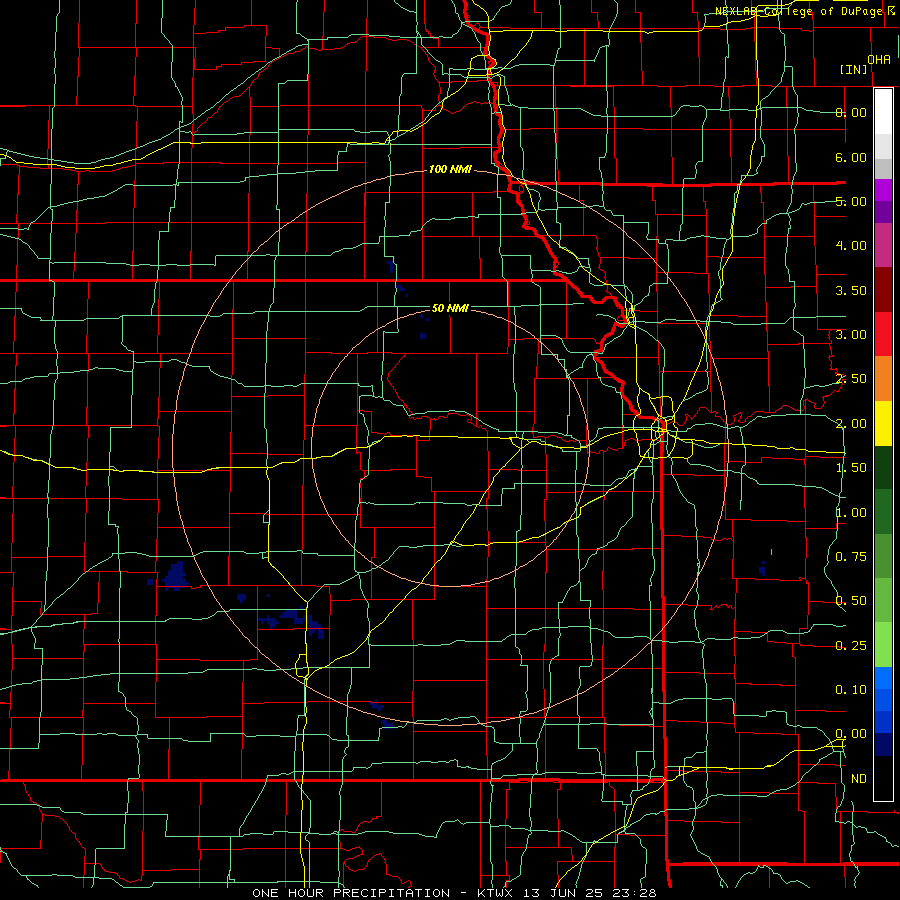
Task: Click the "0.75" legend value
Action: pos(851,557)
